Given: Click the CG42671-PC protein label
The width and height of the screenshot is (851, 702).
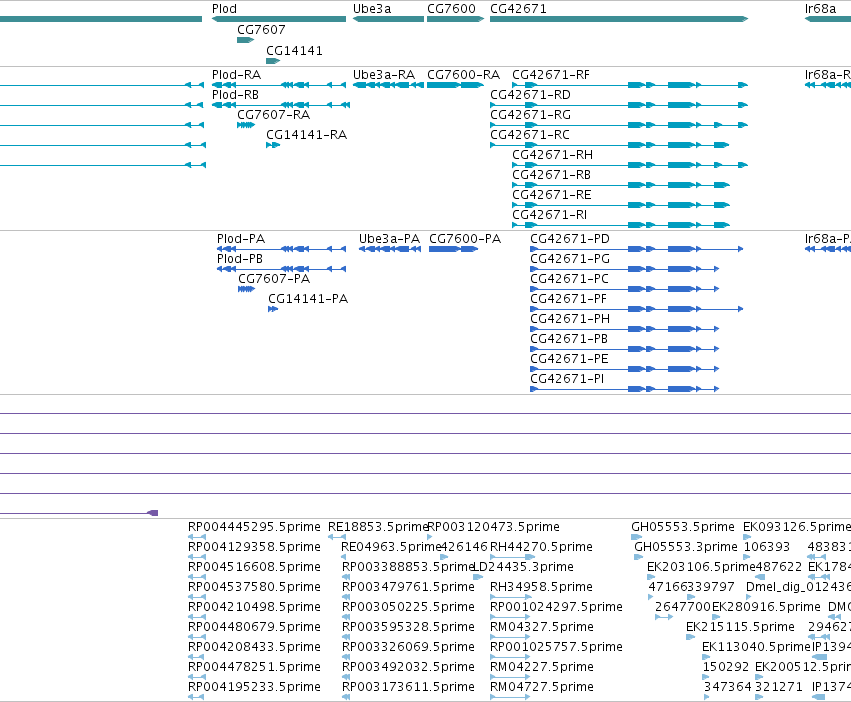Looking at the screenshot, I should [569, 279].
